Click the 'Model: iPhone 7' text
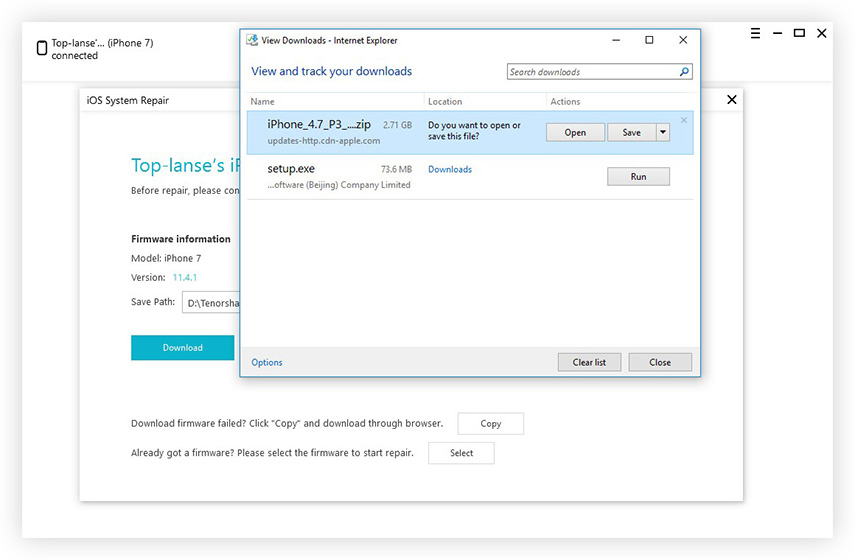 [x=166, y=258]
